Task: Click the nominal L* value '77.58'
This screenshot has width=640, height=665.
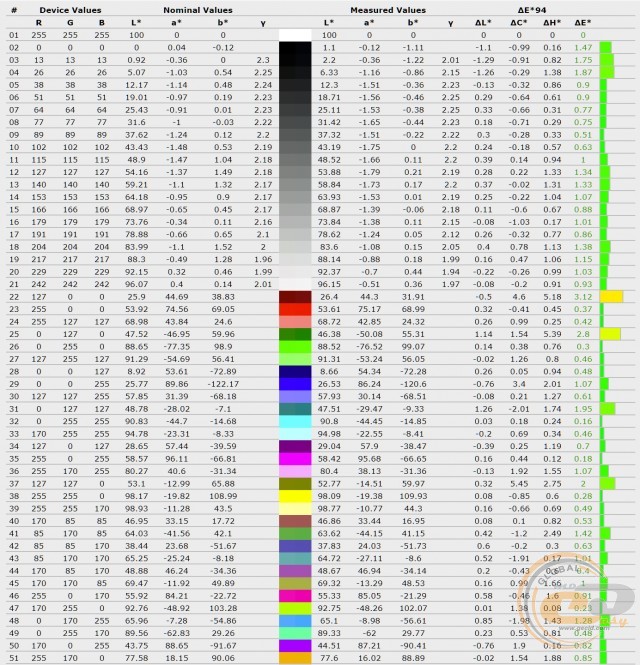Action: 136,658
